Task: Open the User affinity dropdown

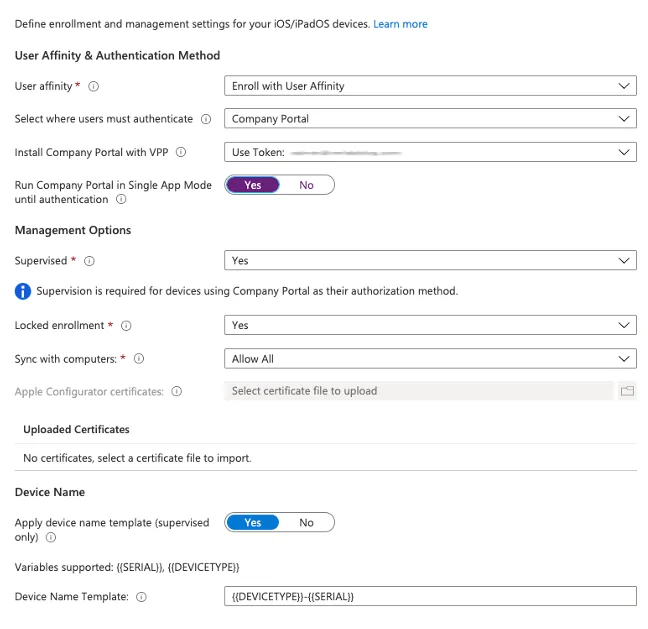Action: (430, 86)
